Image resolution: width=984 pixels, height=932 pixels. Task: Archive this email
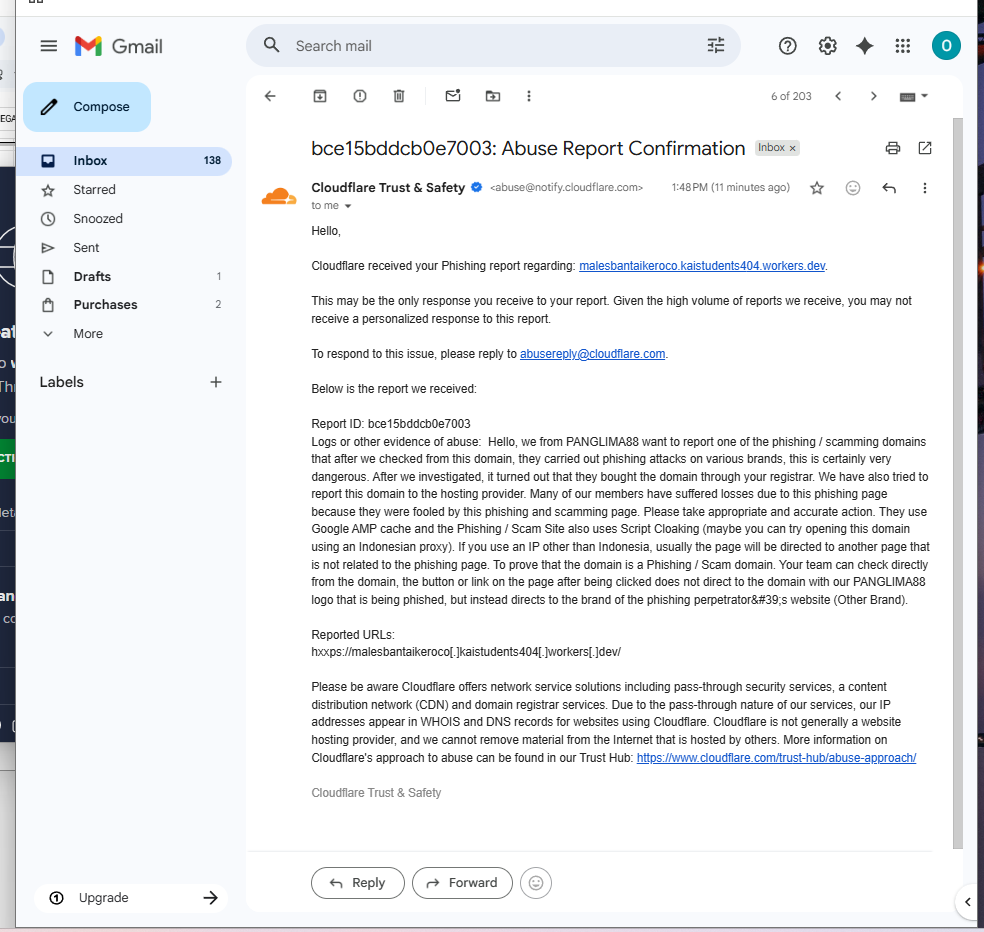coord(320,96)
